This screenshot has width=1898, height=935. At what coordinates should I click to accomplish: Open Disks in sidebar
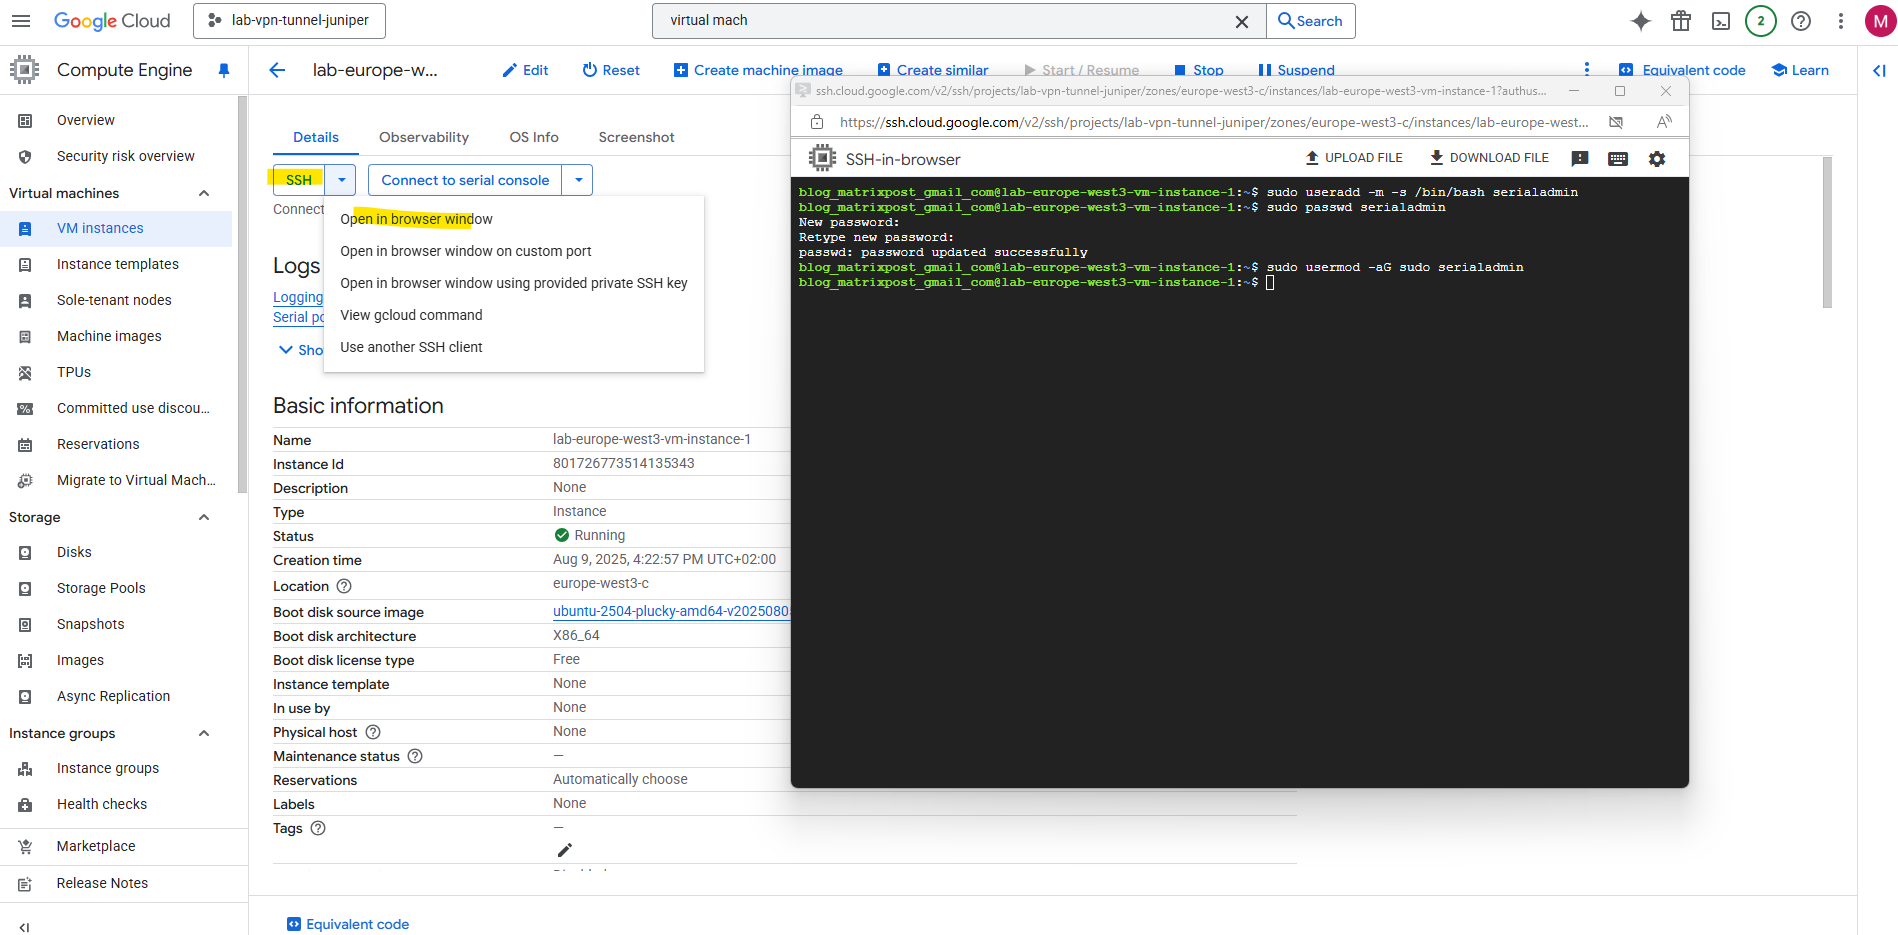click(x=116, y=552)
